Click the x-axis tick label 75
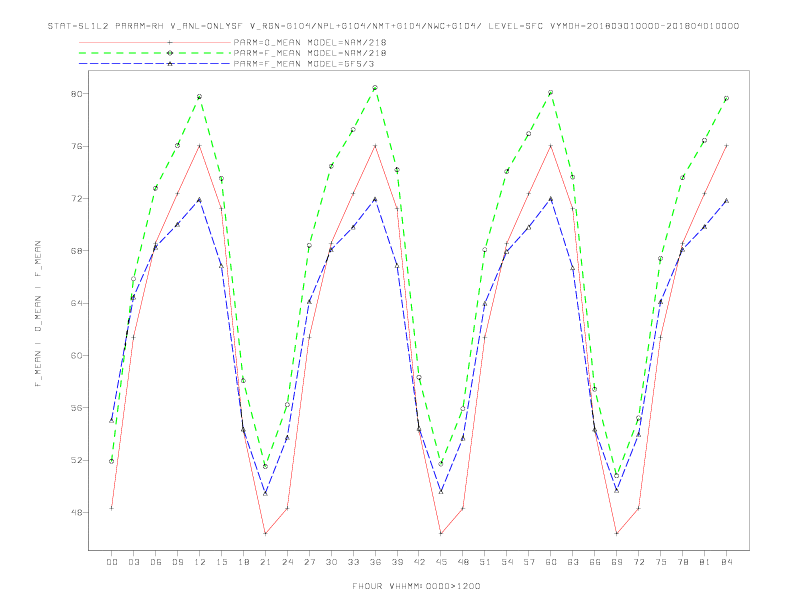The height and width of the screenshot is (612, 792). tap(661, 562)
